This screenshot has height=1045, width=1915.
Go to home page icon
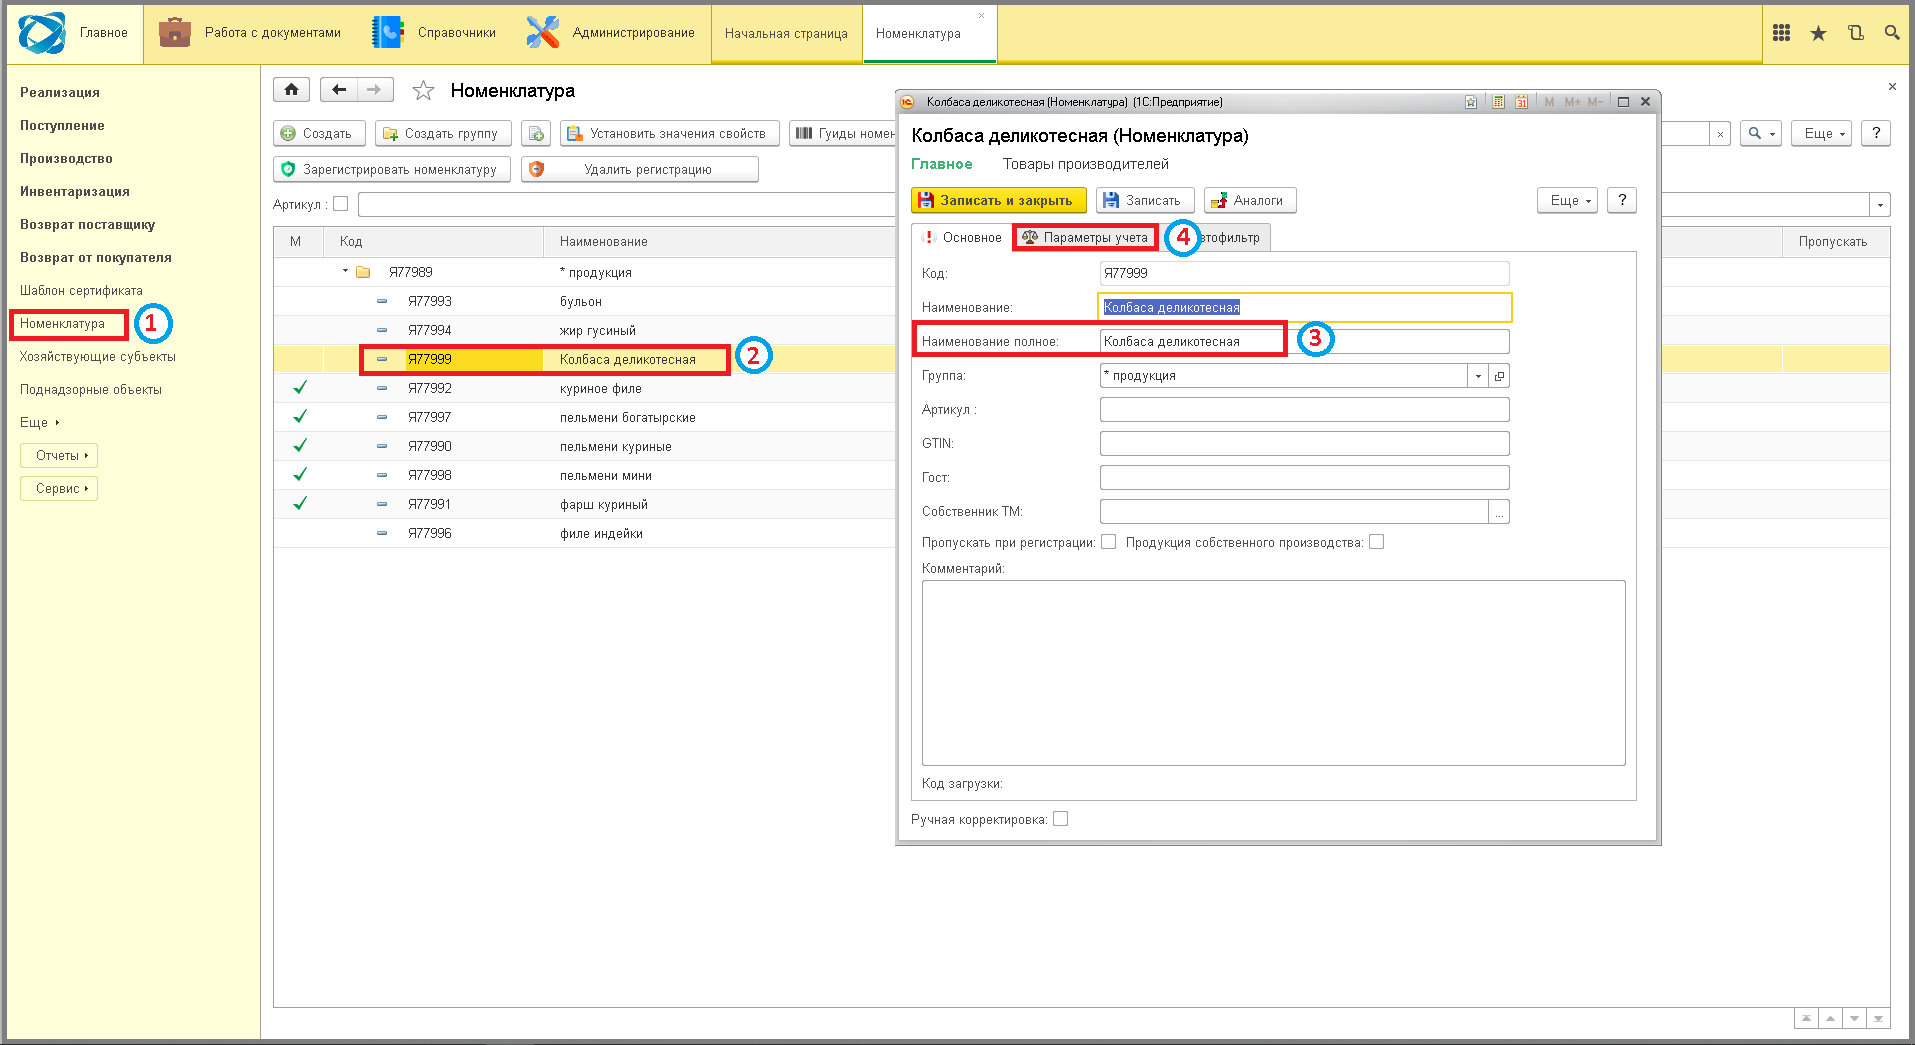pos(291,90)
